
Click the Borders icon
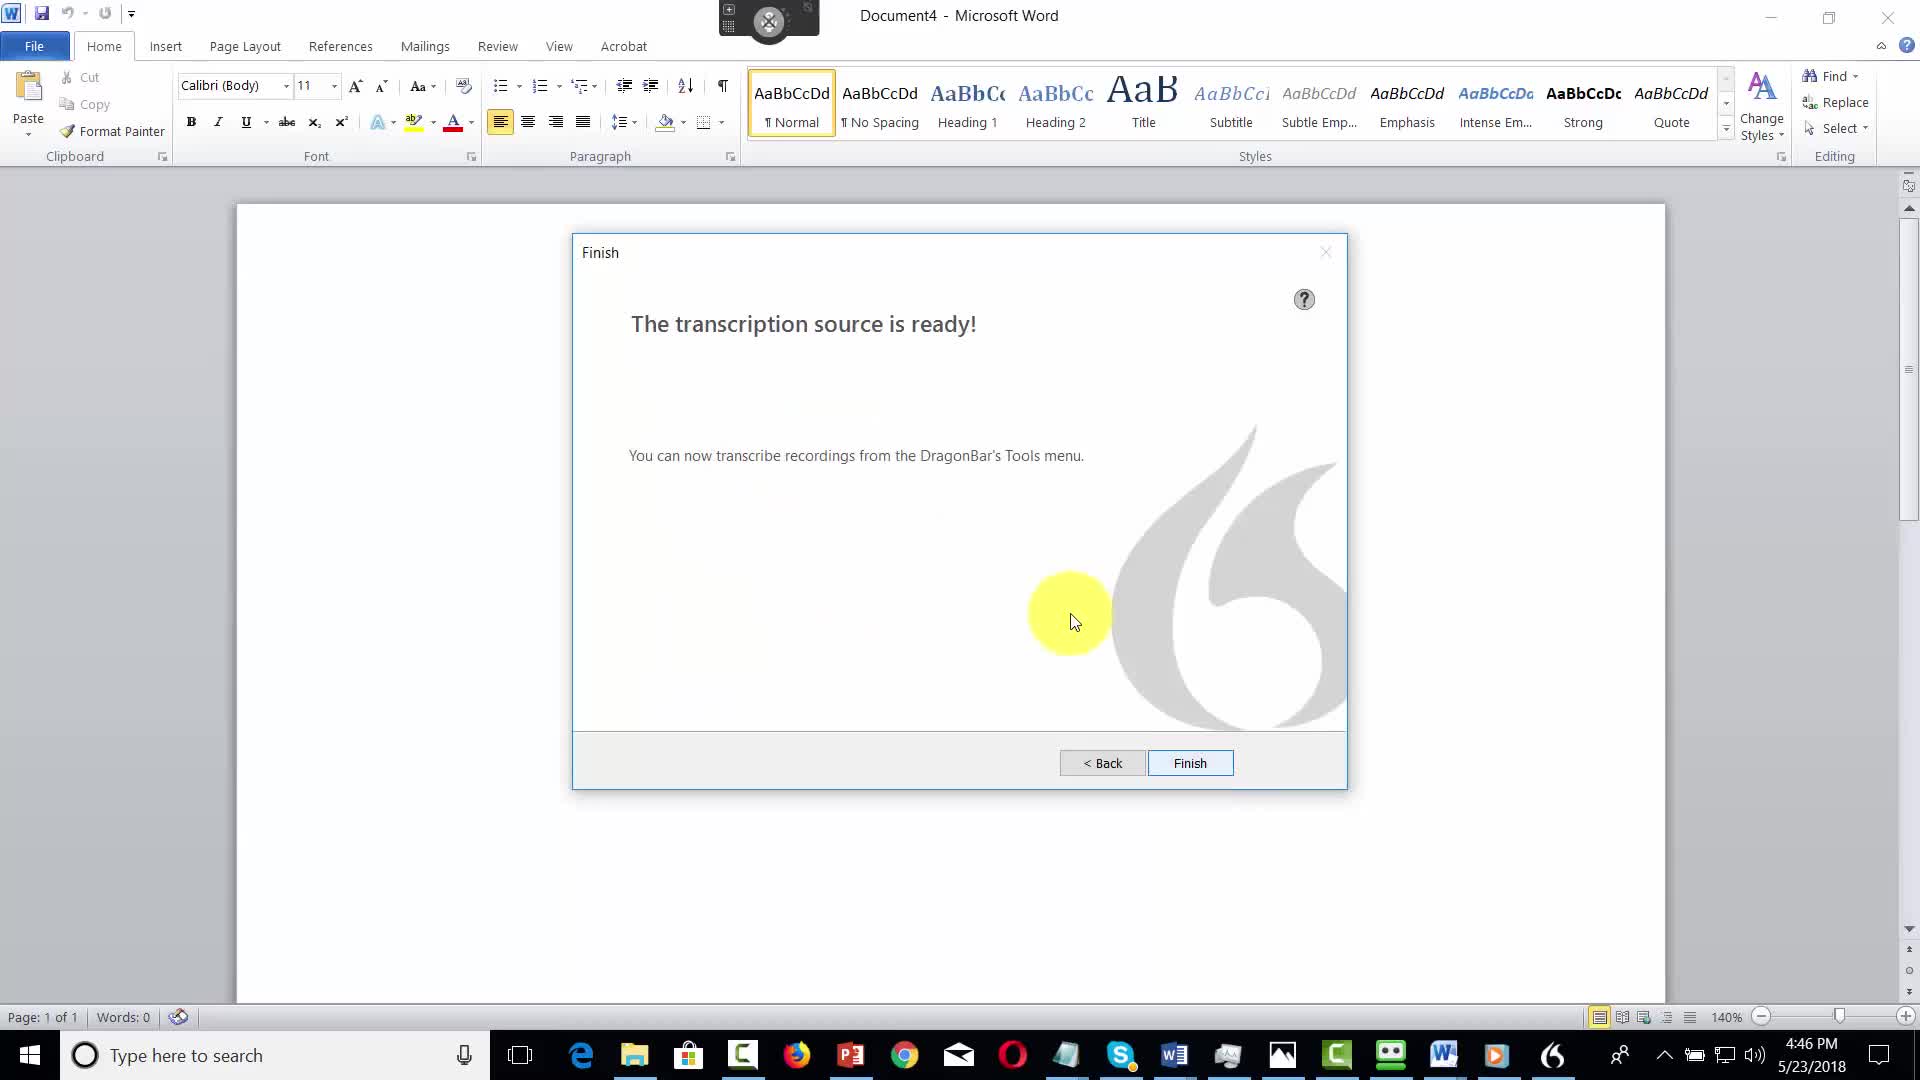pos(703,122)
